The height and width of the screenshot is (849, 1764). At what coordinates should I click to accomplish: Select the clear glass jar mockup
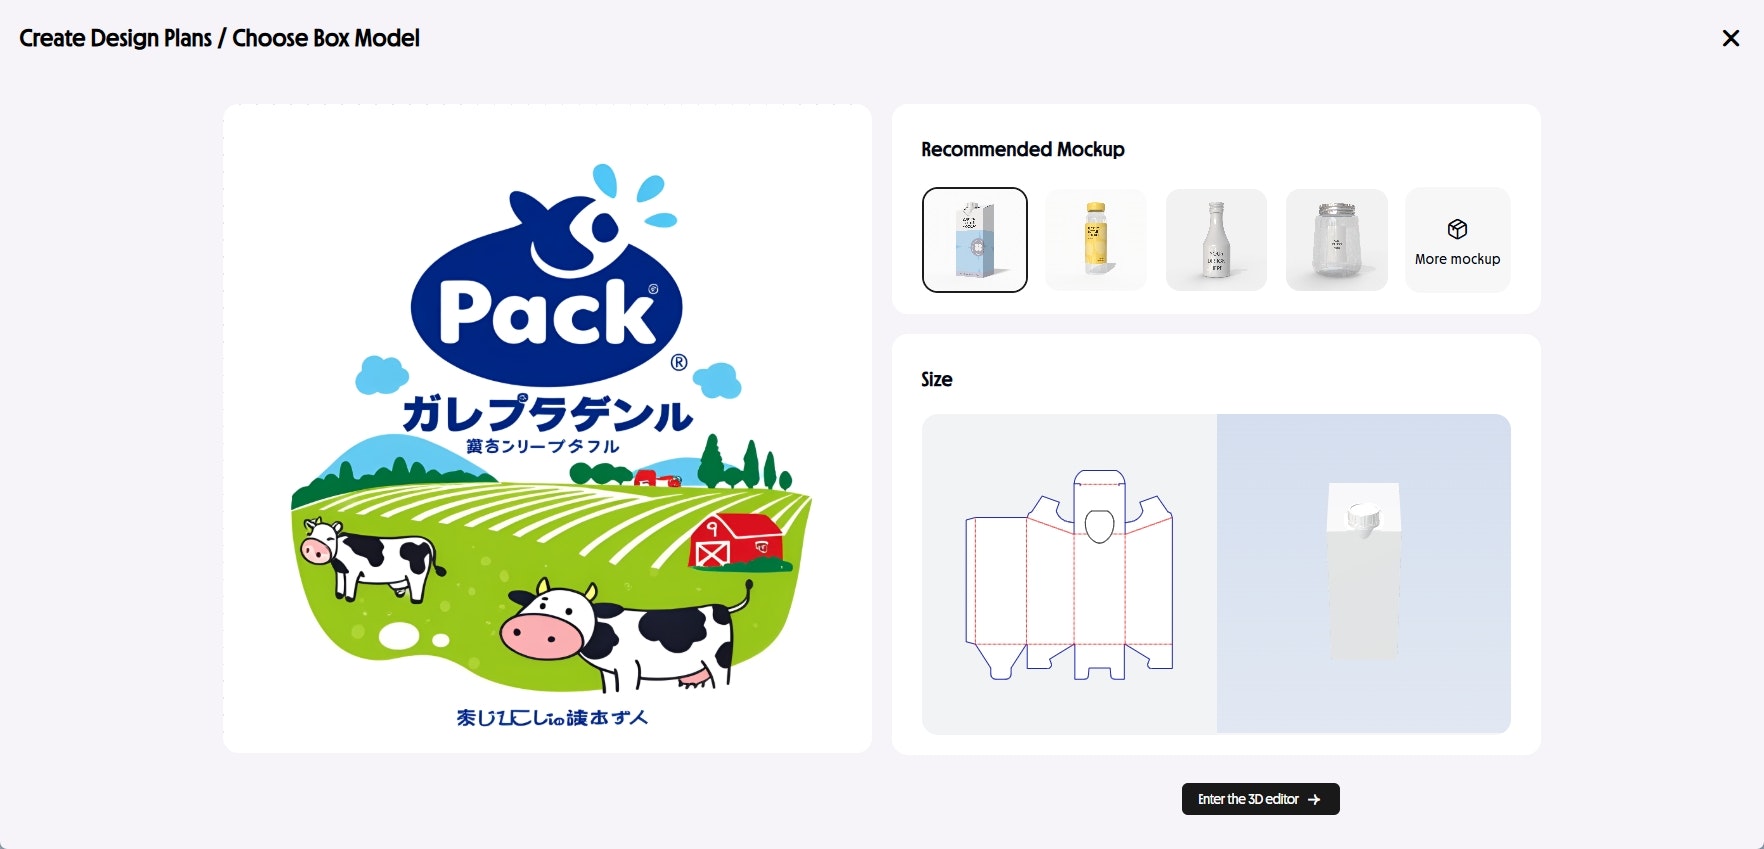pyautogui.click(x=1337, y=240)
